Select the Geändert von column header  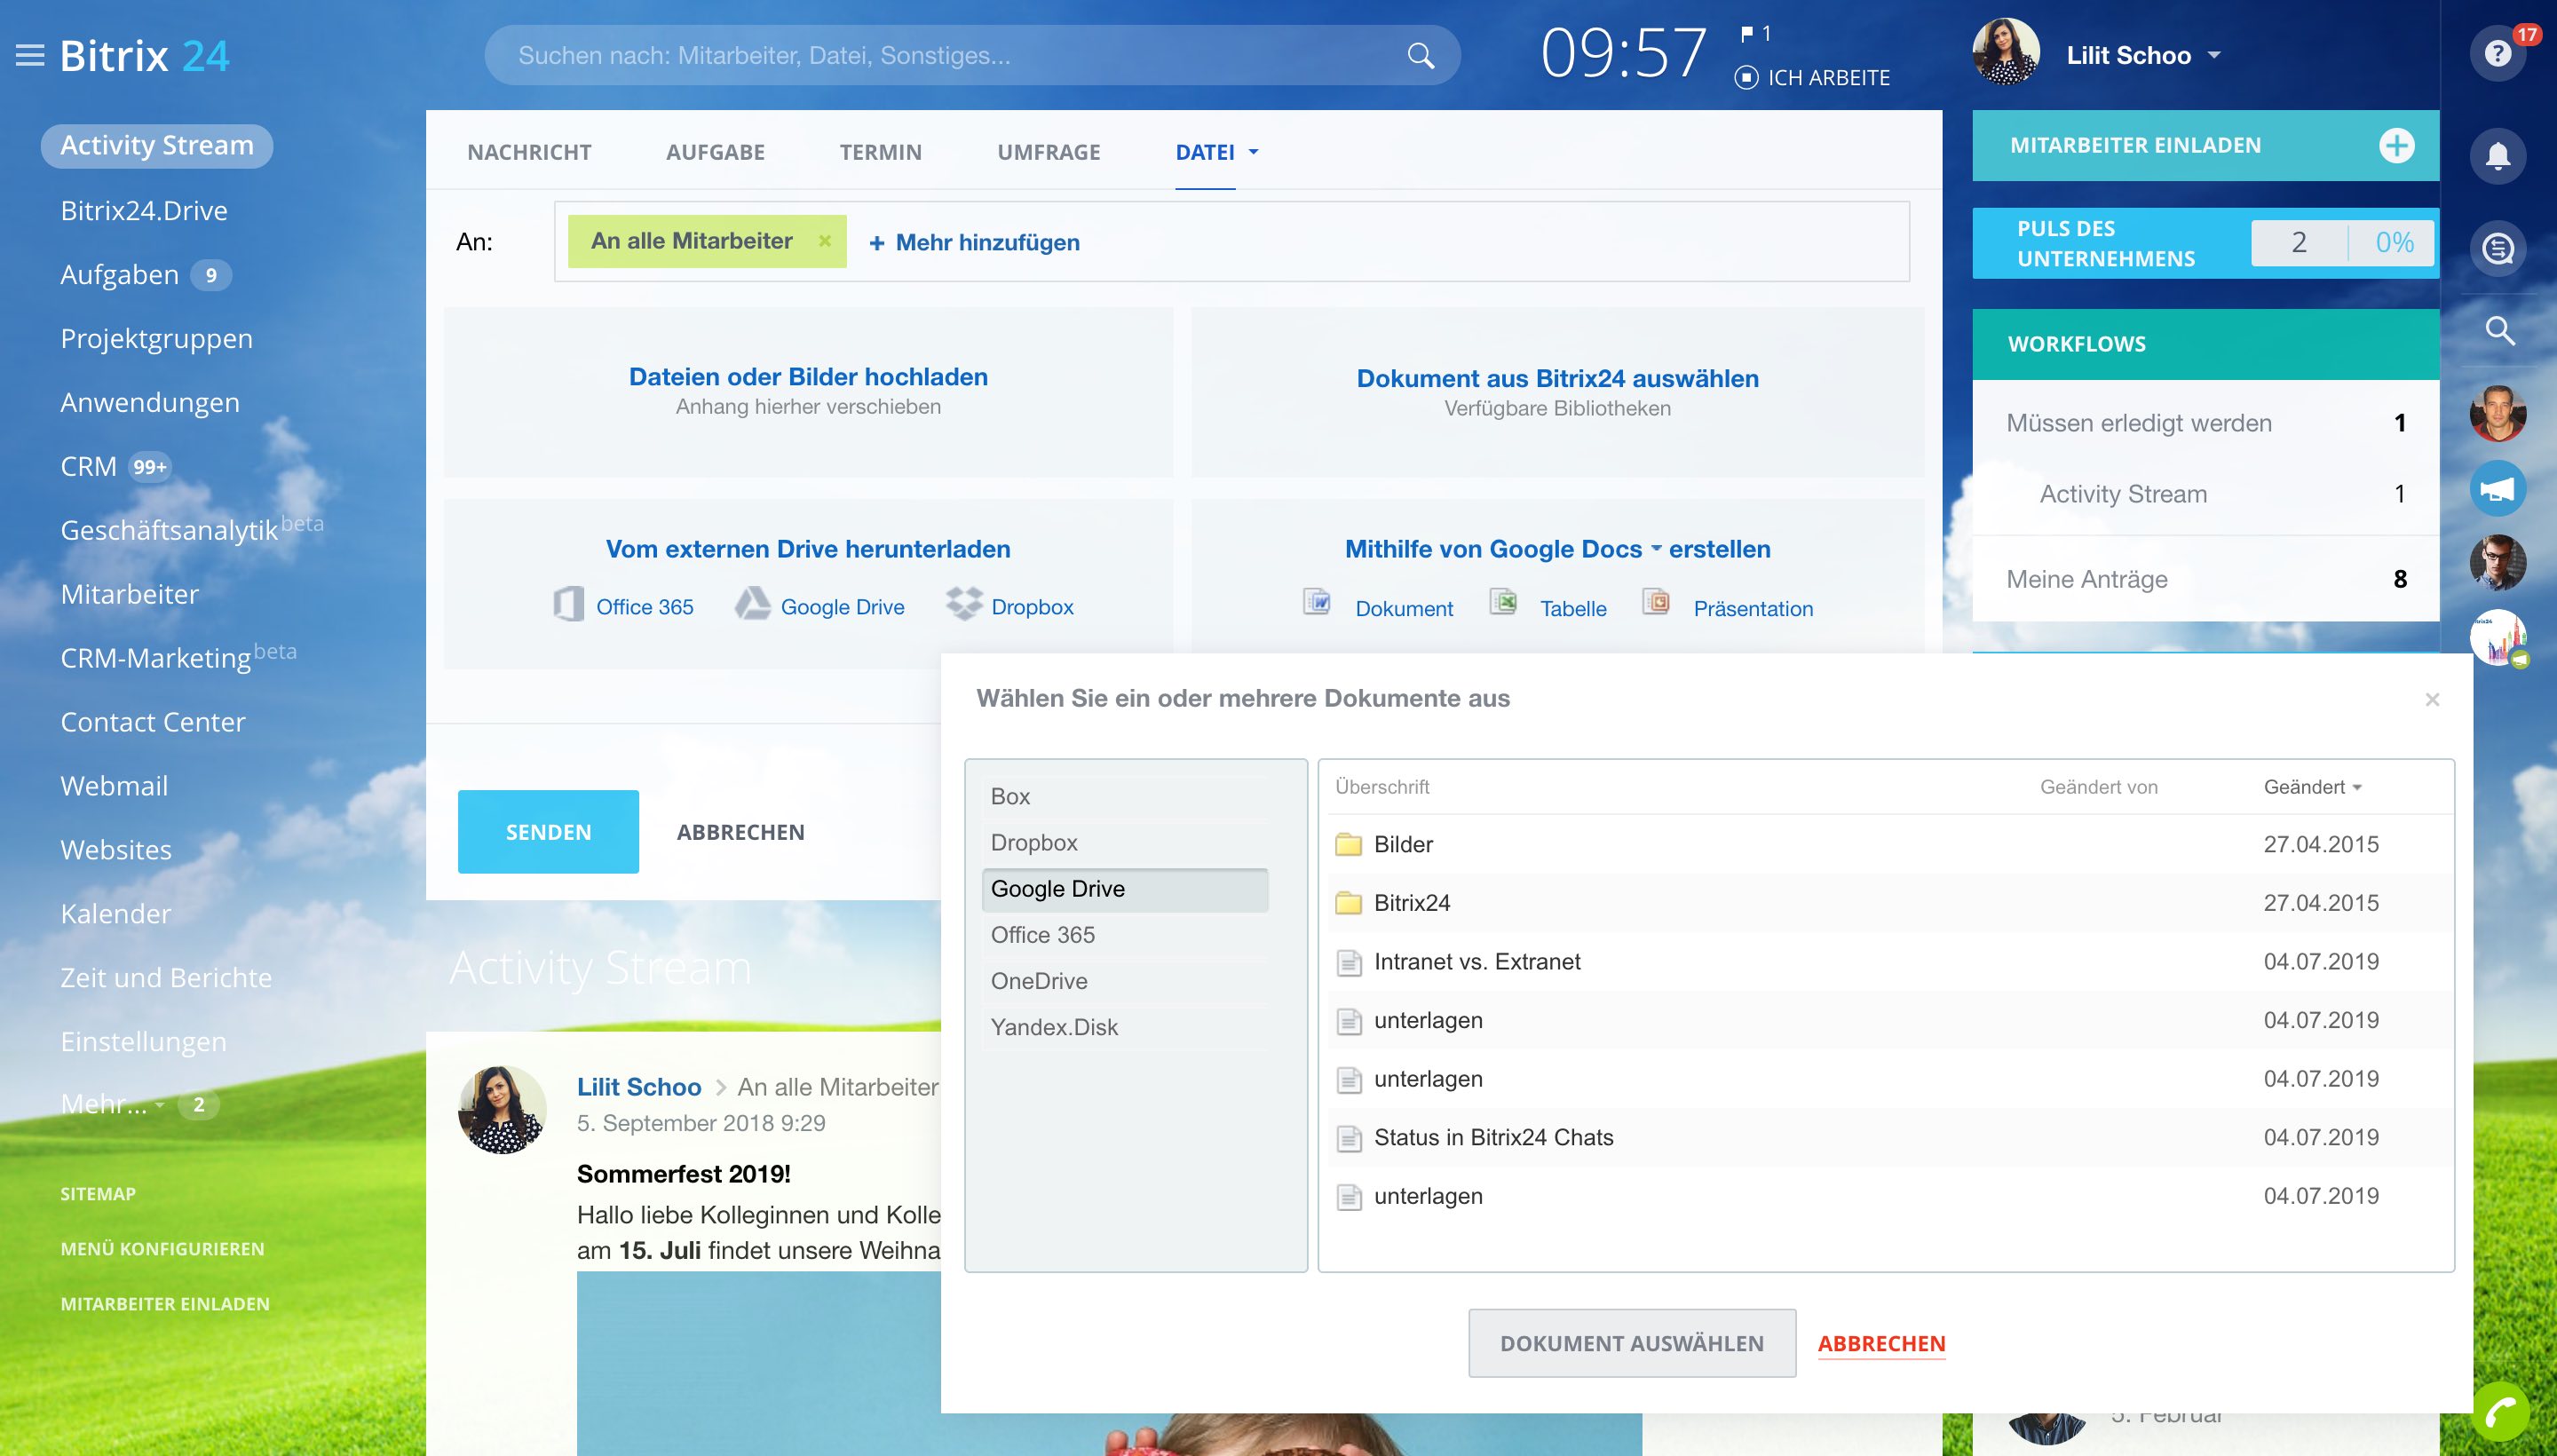coord(2098,787)
